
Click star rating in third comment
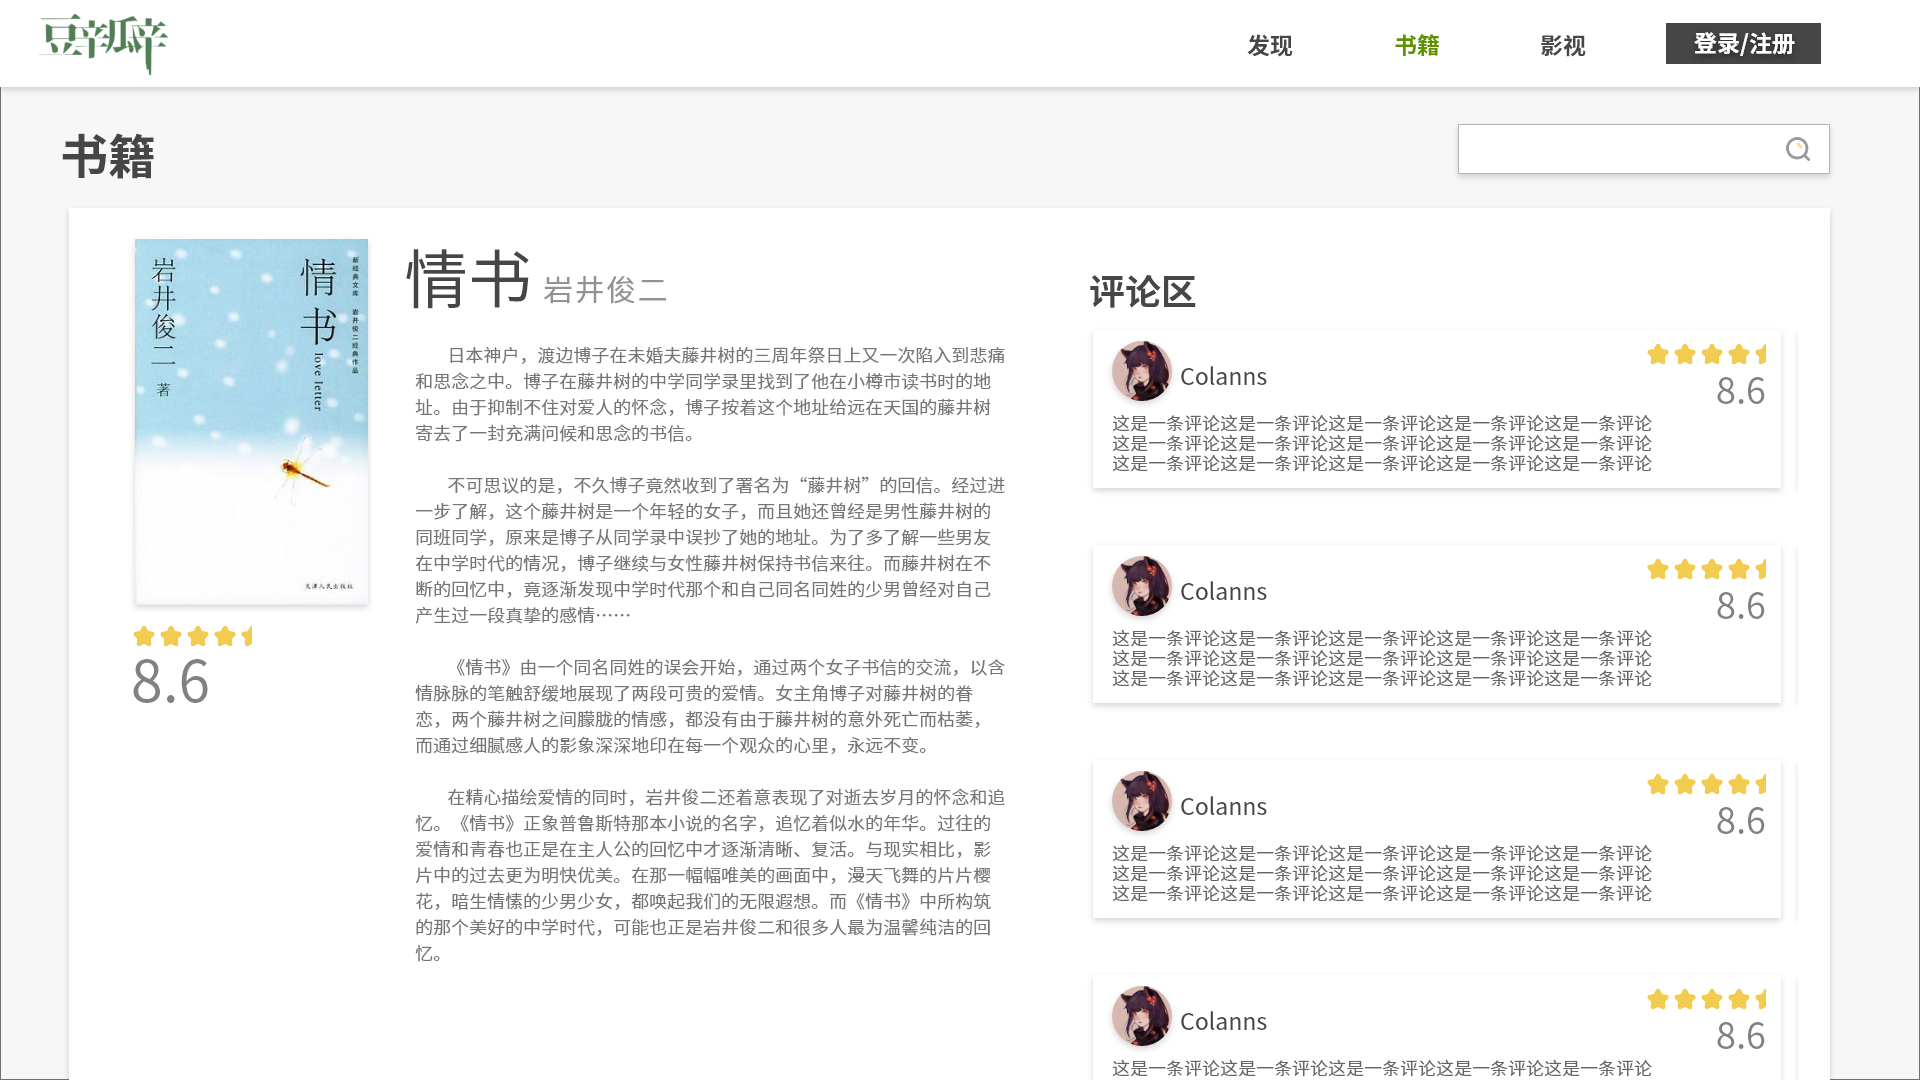coord(1707,784)
